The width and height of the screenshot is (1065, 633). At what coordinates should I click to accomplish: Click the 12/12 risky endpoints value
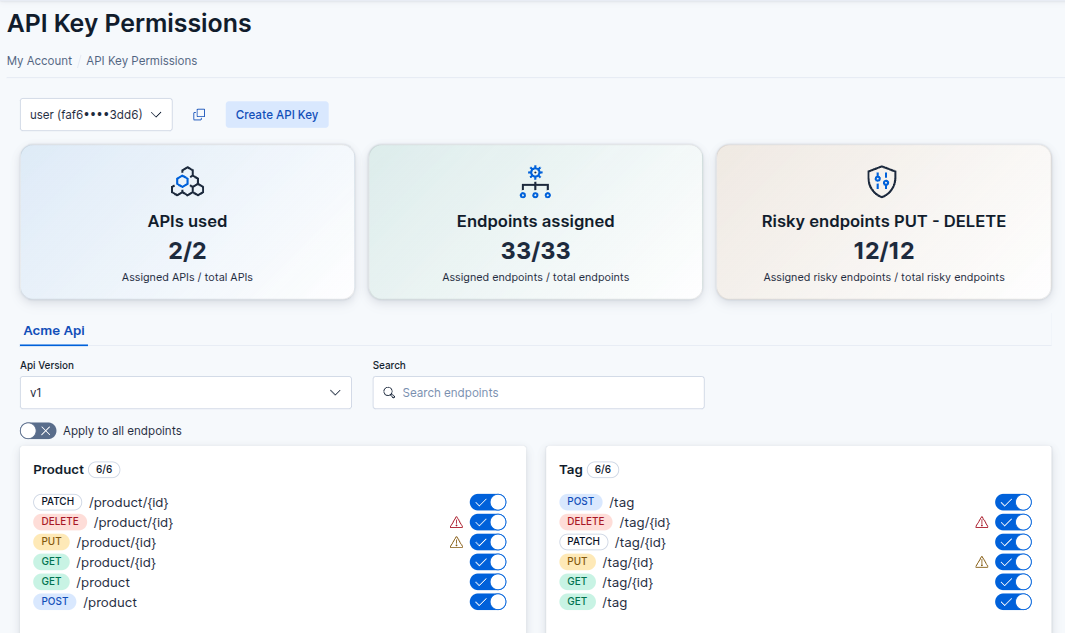884,251
